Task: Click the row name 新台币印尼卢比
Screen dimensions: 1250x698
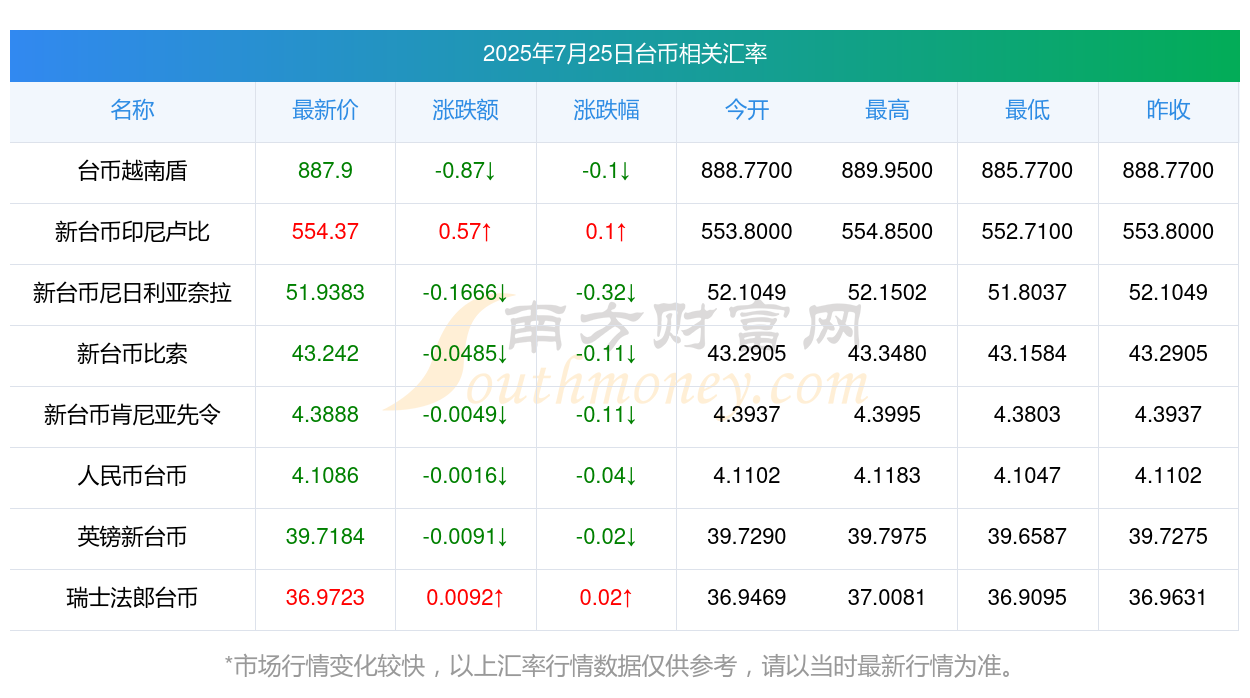Action: coord(132,232)
